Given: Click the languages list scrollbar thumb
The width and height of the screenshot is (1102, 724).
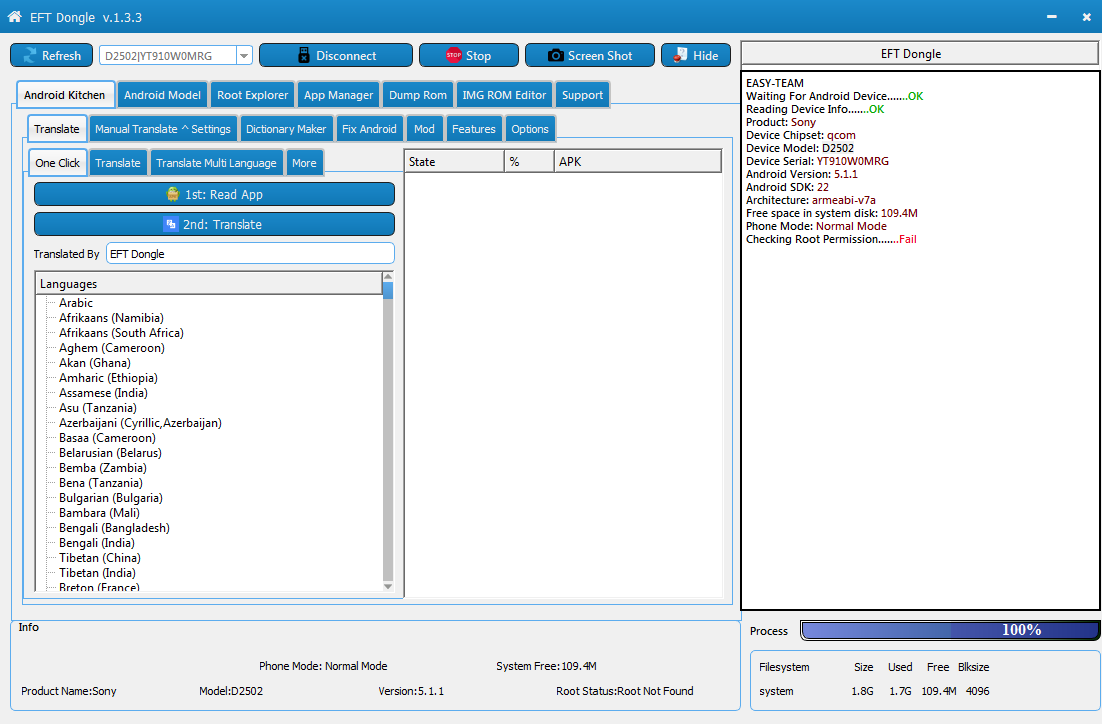Looking at the screenshot, I should click(388, 290).
